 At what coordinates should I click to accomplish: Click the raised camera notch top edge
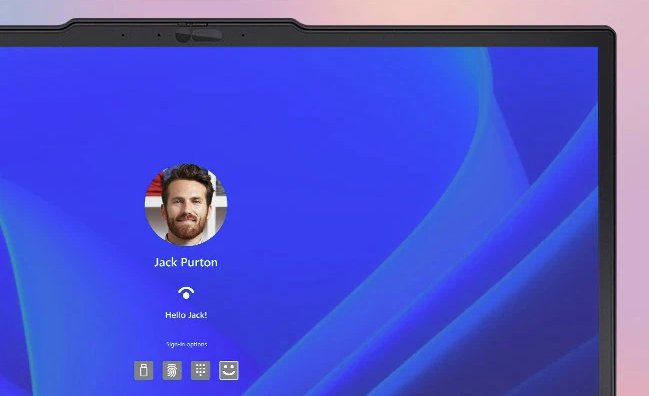tap(182, 19)
